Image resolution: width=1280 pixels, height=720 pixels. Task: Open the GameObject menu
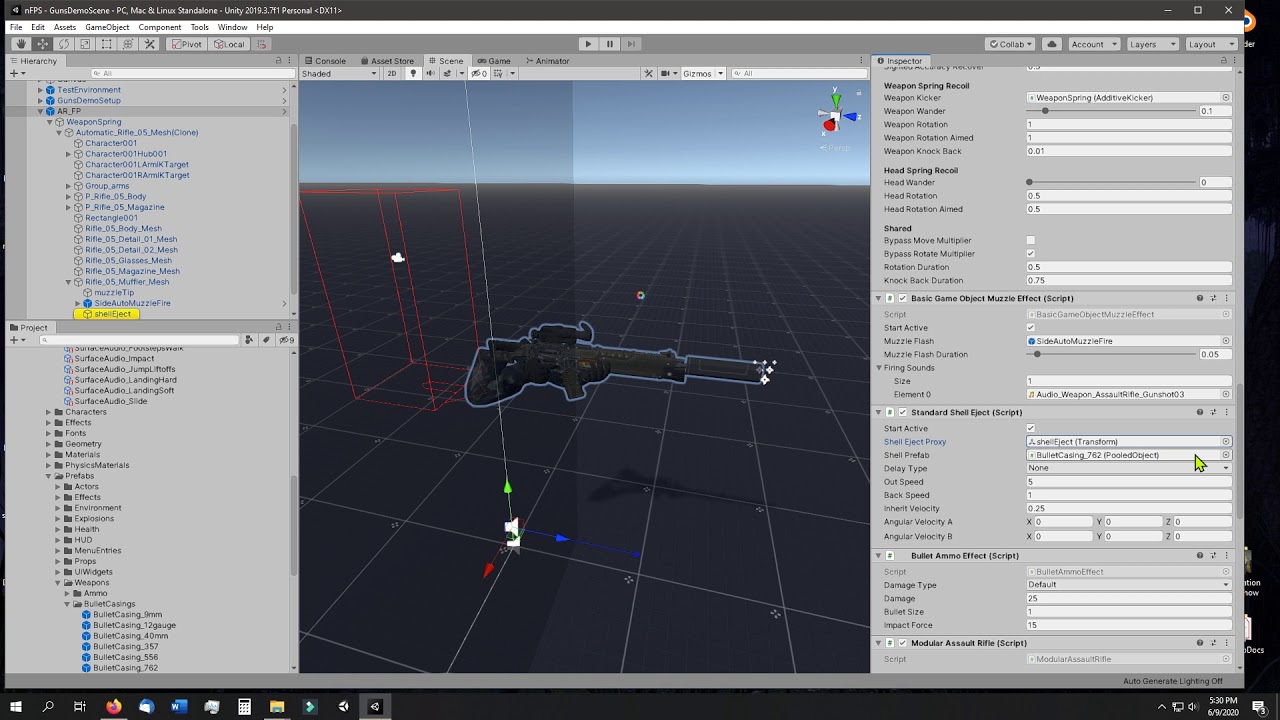point(105,27)
